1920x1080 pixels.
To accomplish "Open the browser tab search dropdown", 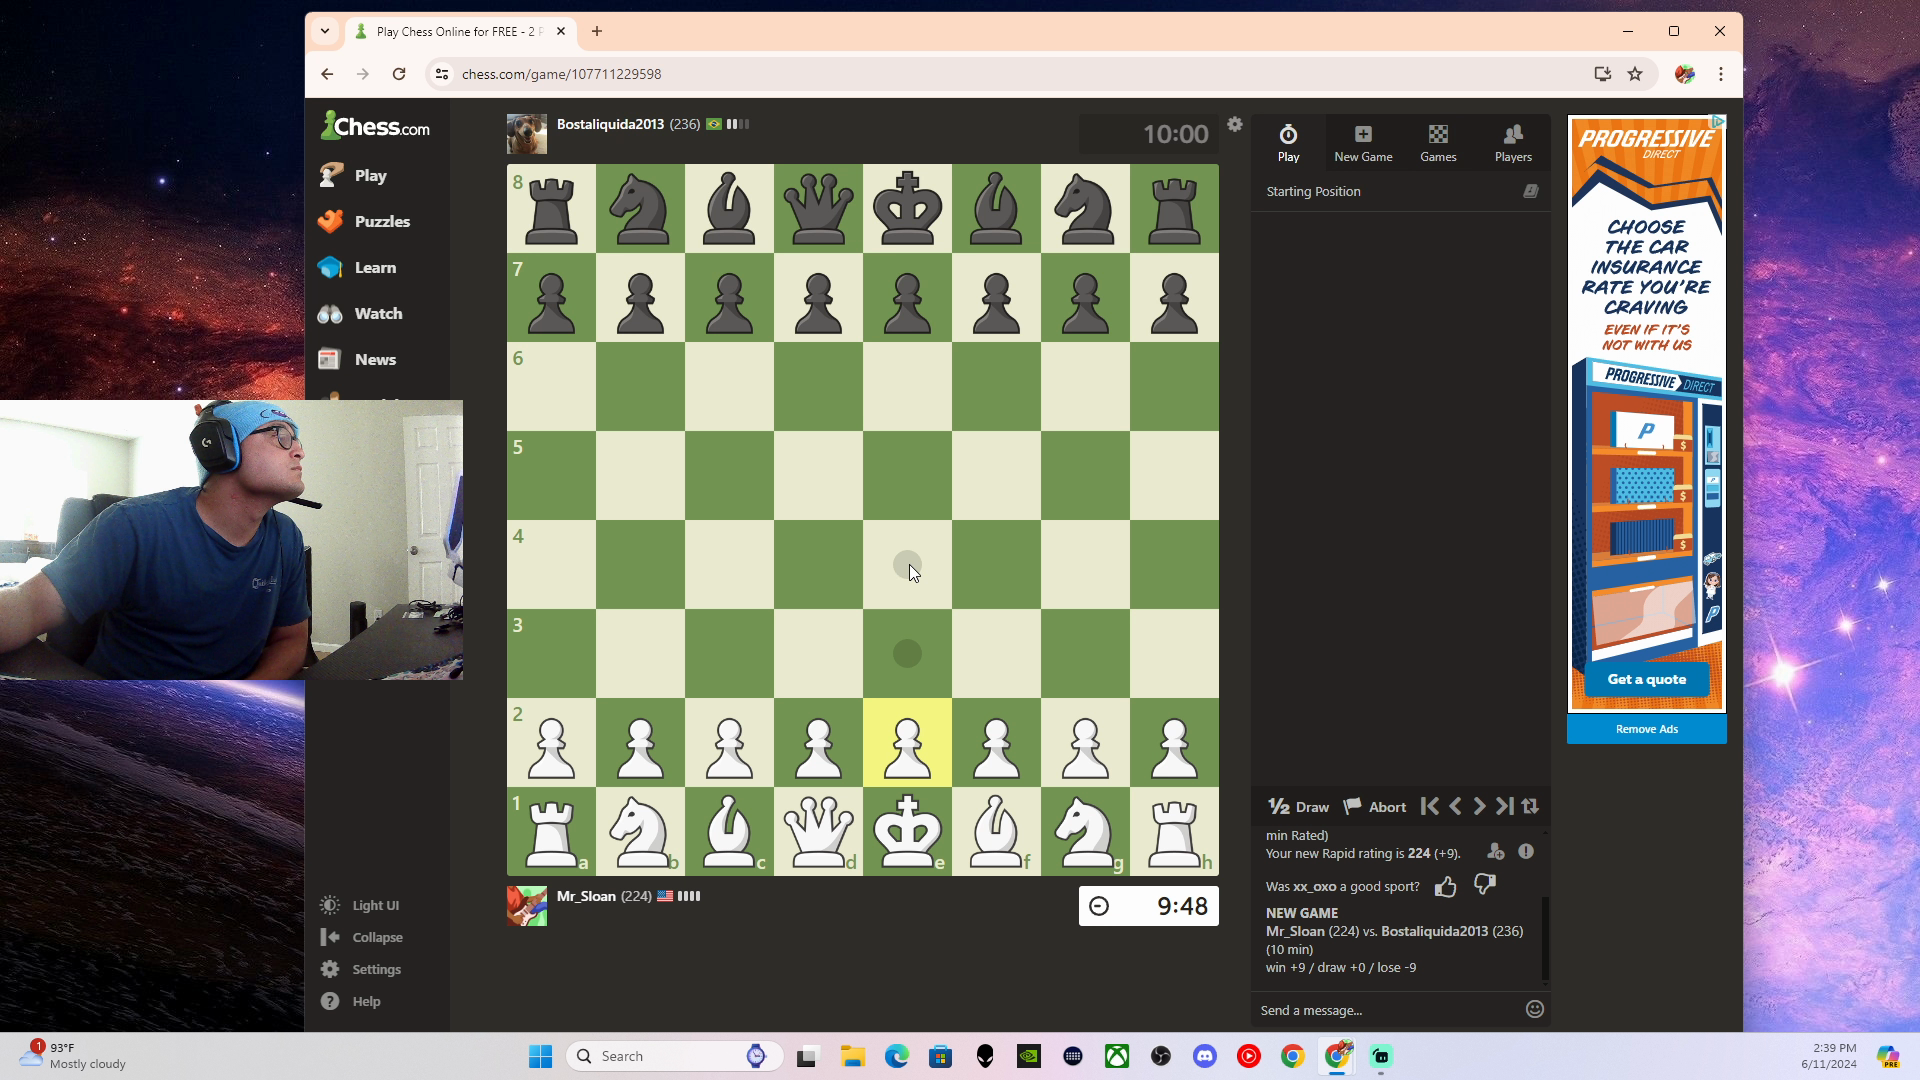I will coord(325,31).
